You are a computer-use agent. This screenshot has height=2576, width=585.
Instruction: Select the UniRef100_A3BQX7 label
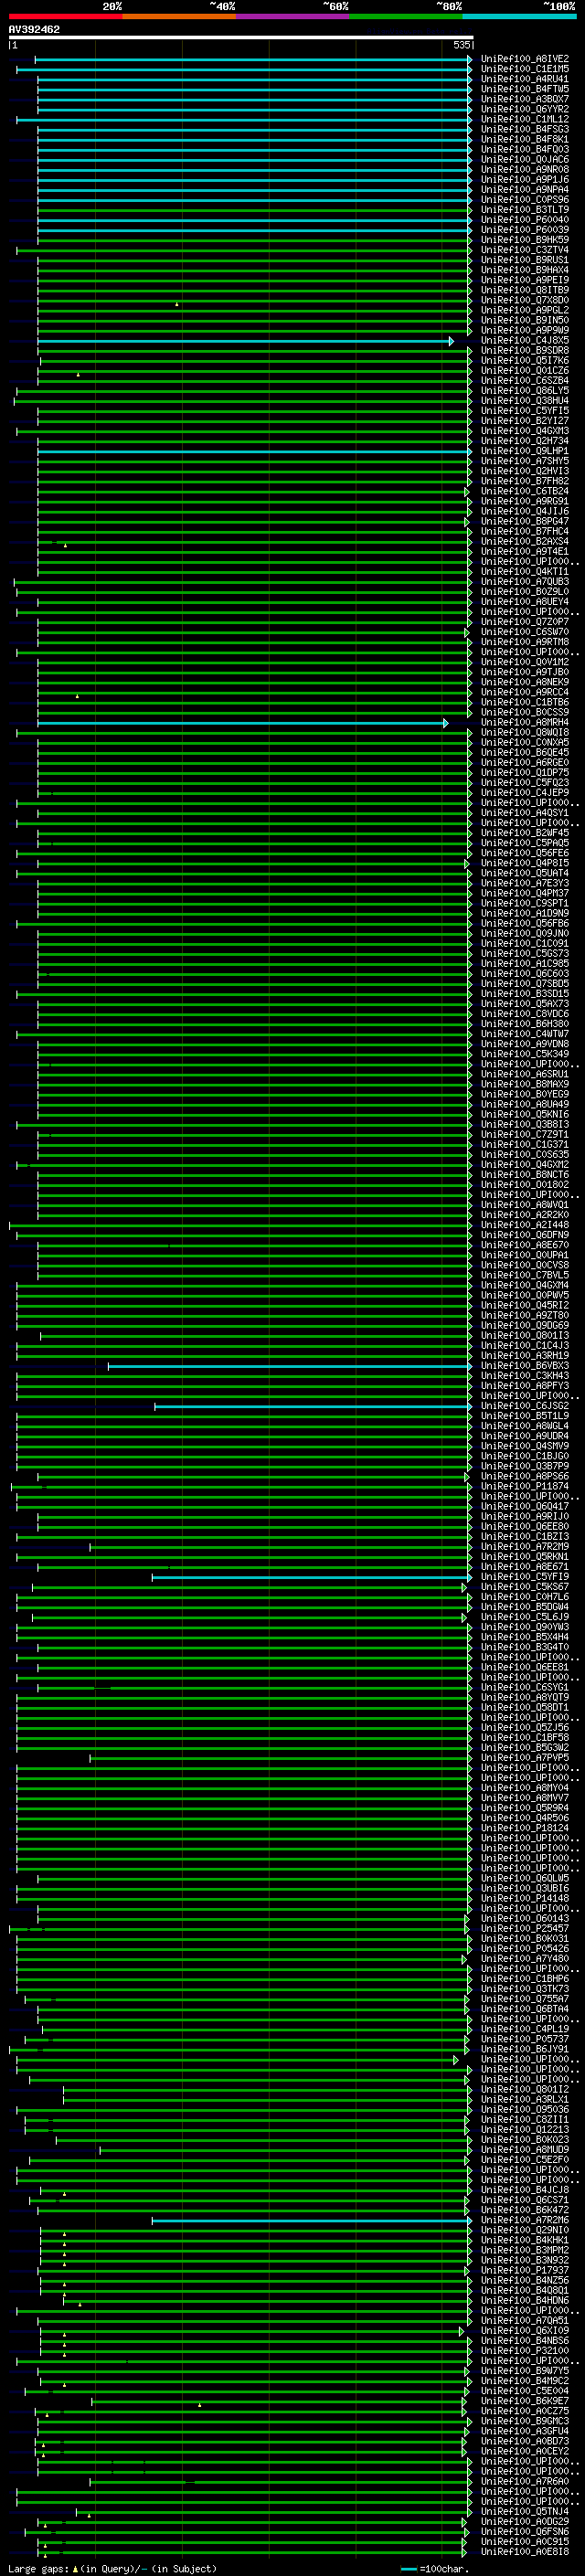525,99
